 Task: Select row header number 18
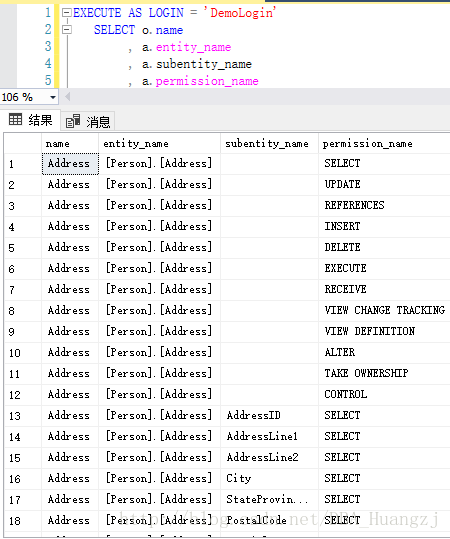23,520
